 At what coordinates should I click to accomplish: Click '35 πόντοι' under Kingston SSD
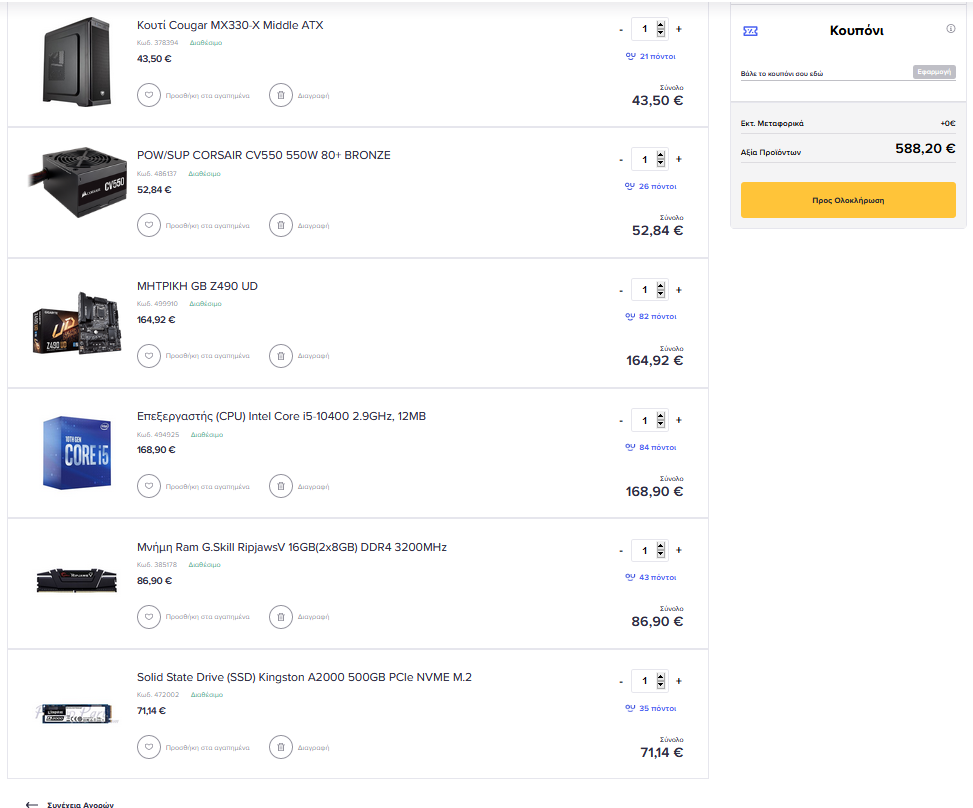click(651, 708)
